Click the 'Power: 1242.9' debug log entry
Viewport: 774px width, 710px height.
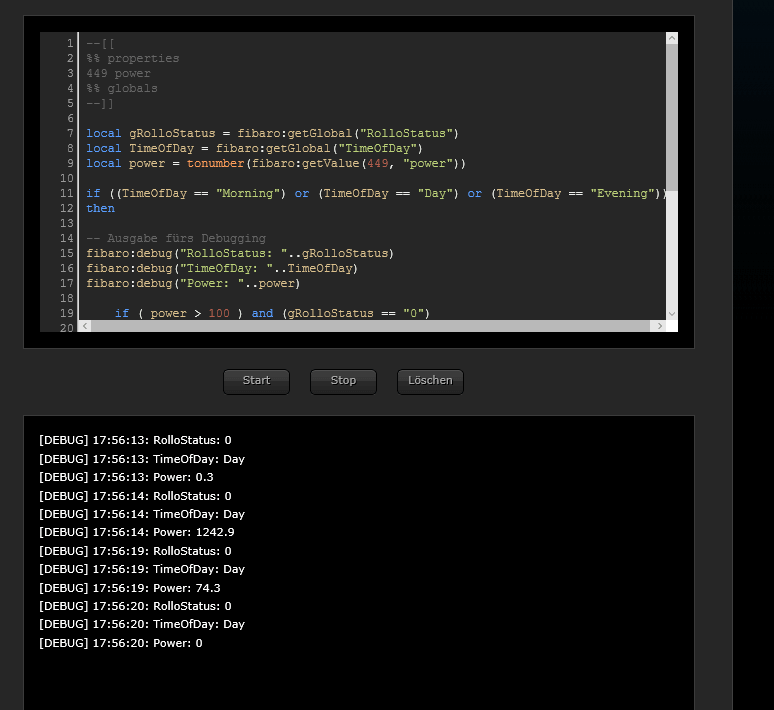click(136, 532)
